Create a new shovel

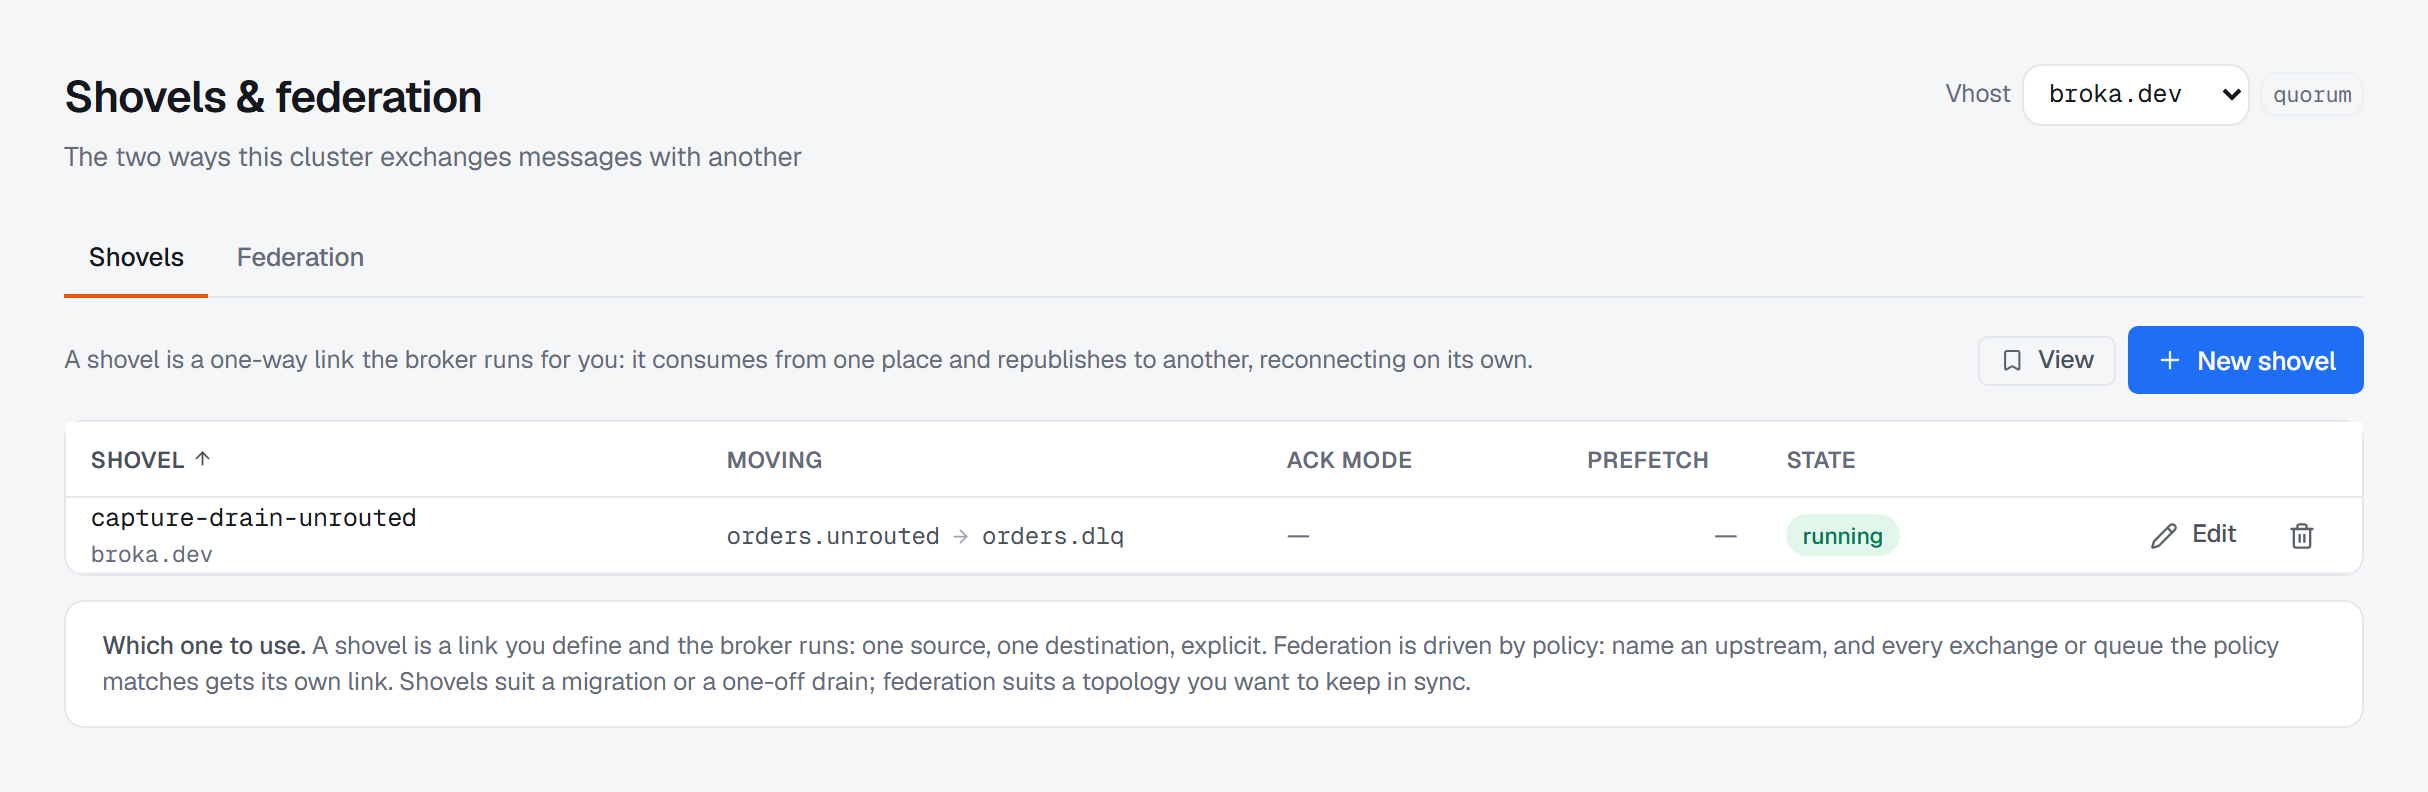coord(2245,360)
